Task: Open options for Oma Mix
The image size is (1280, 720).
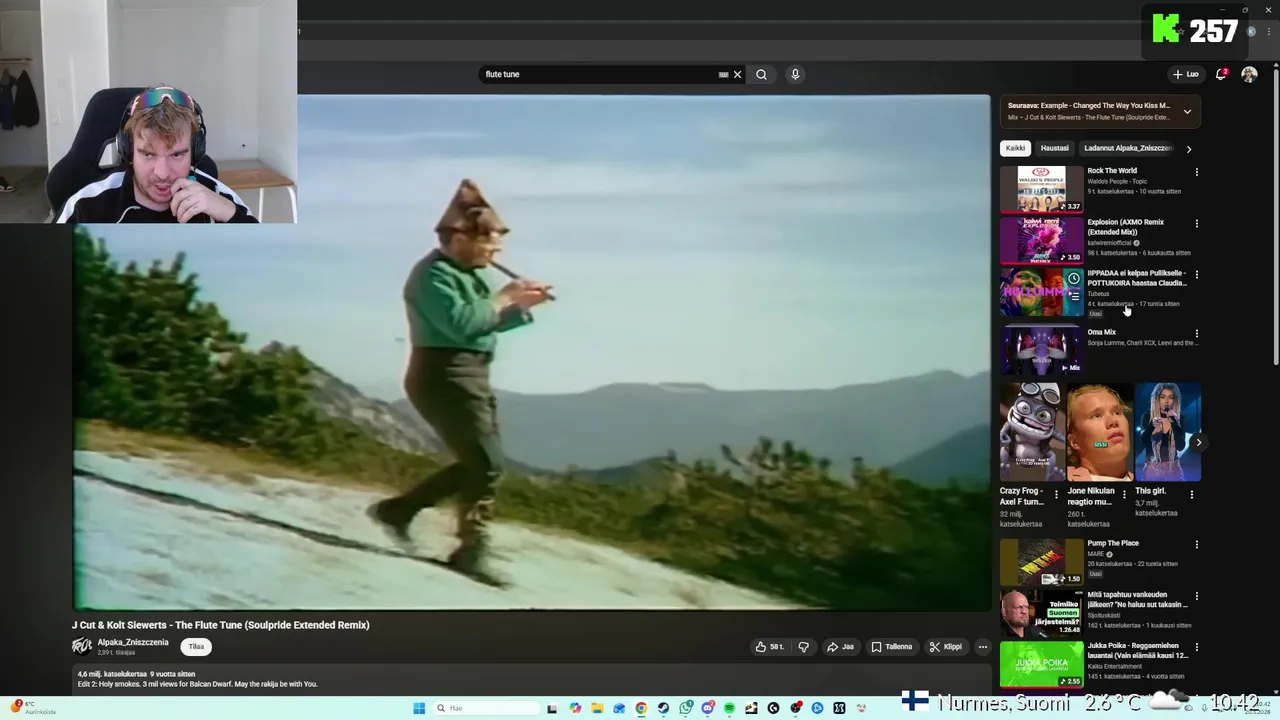Action: [1196, 333]
